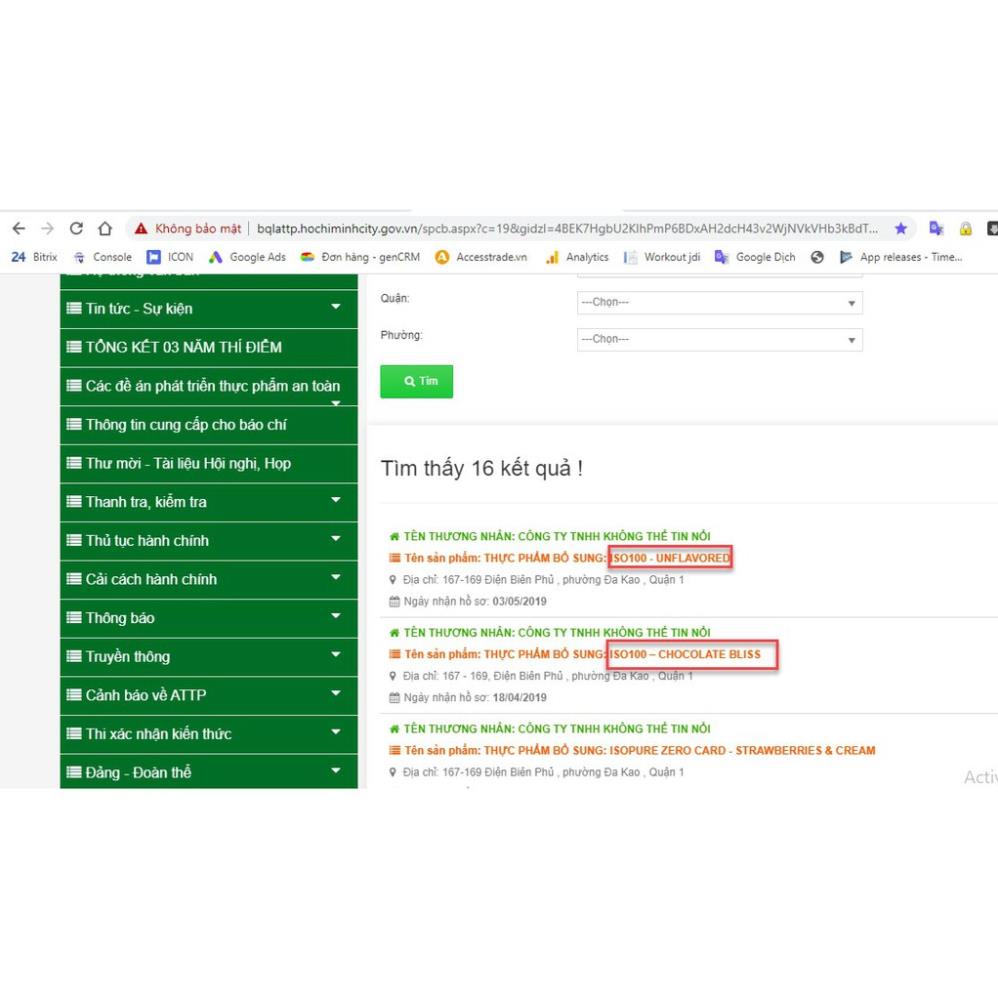
Task: Expand 'Cảnh báo về ATTP' menu
Action: 336,694
